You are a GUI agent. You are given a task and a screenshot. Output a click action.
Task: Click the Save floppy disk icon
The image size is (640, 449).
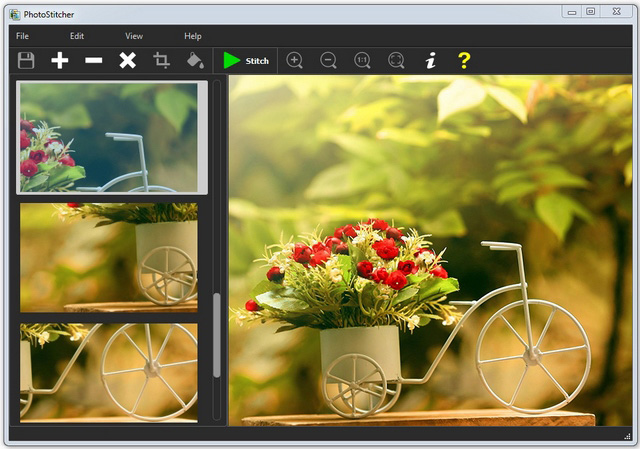pos(26,61)
